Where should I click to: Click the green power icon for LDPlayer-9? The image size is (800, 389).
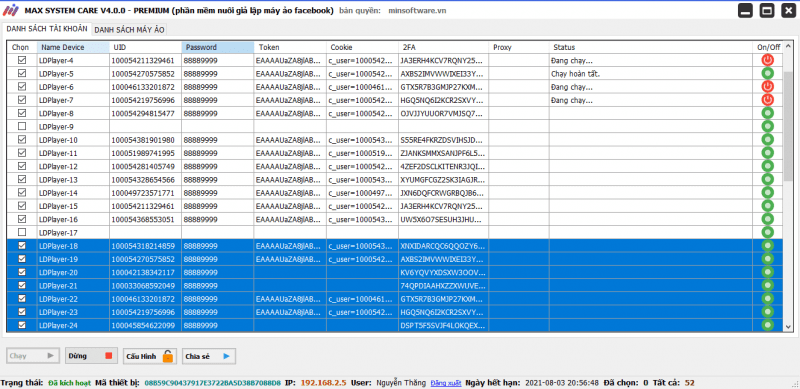click(x=768, y=126)
